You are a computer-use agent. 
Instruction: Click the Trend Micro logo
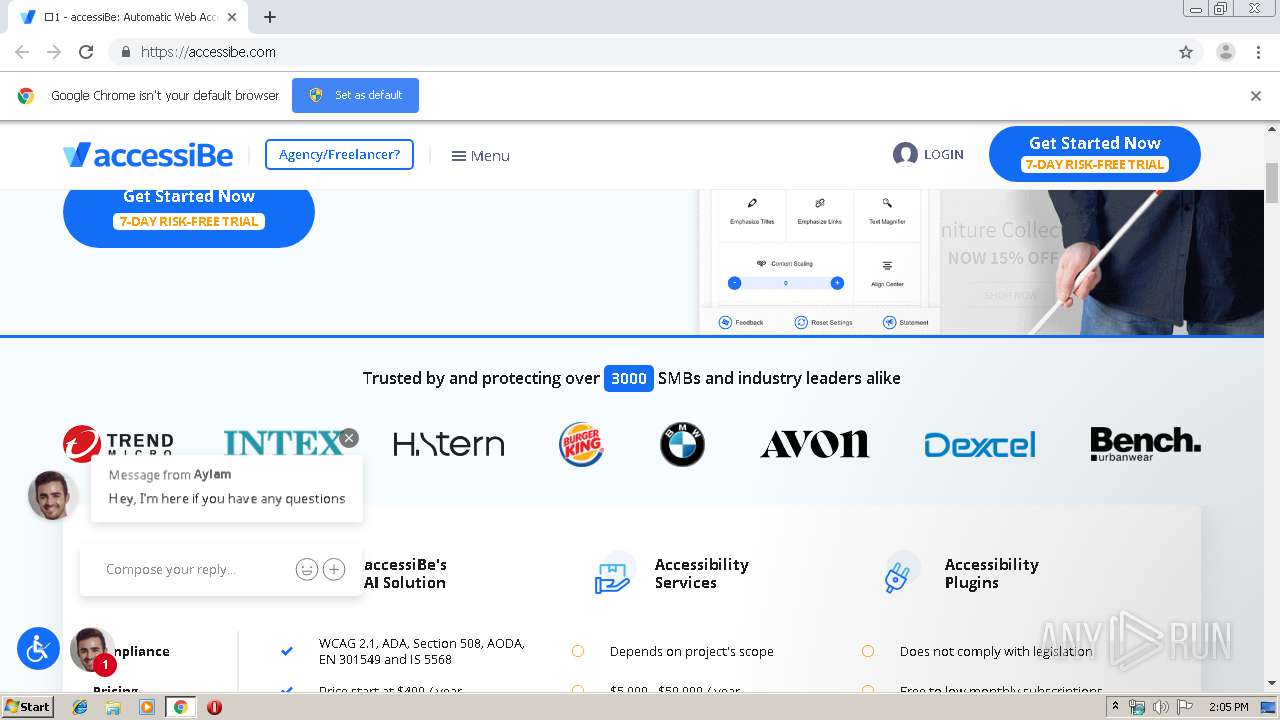118,444
